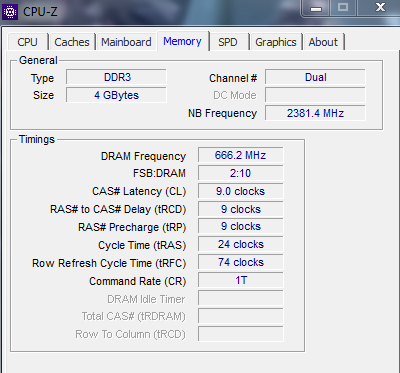Click the CPU-Z title text

[x=40, y=12]
